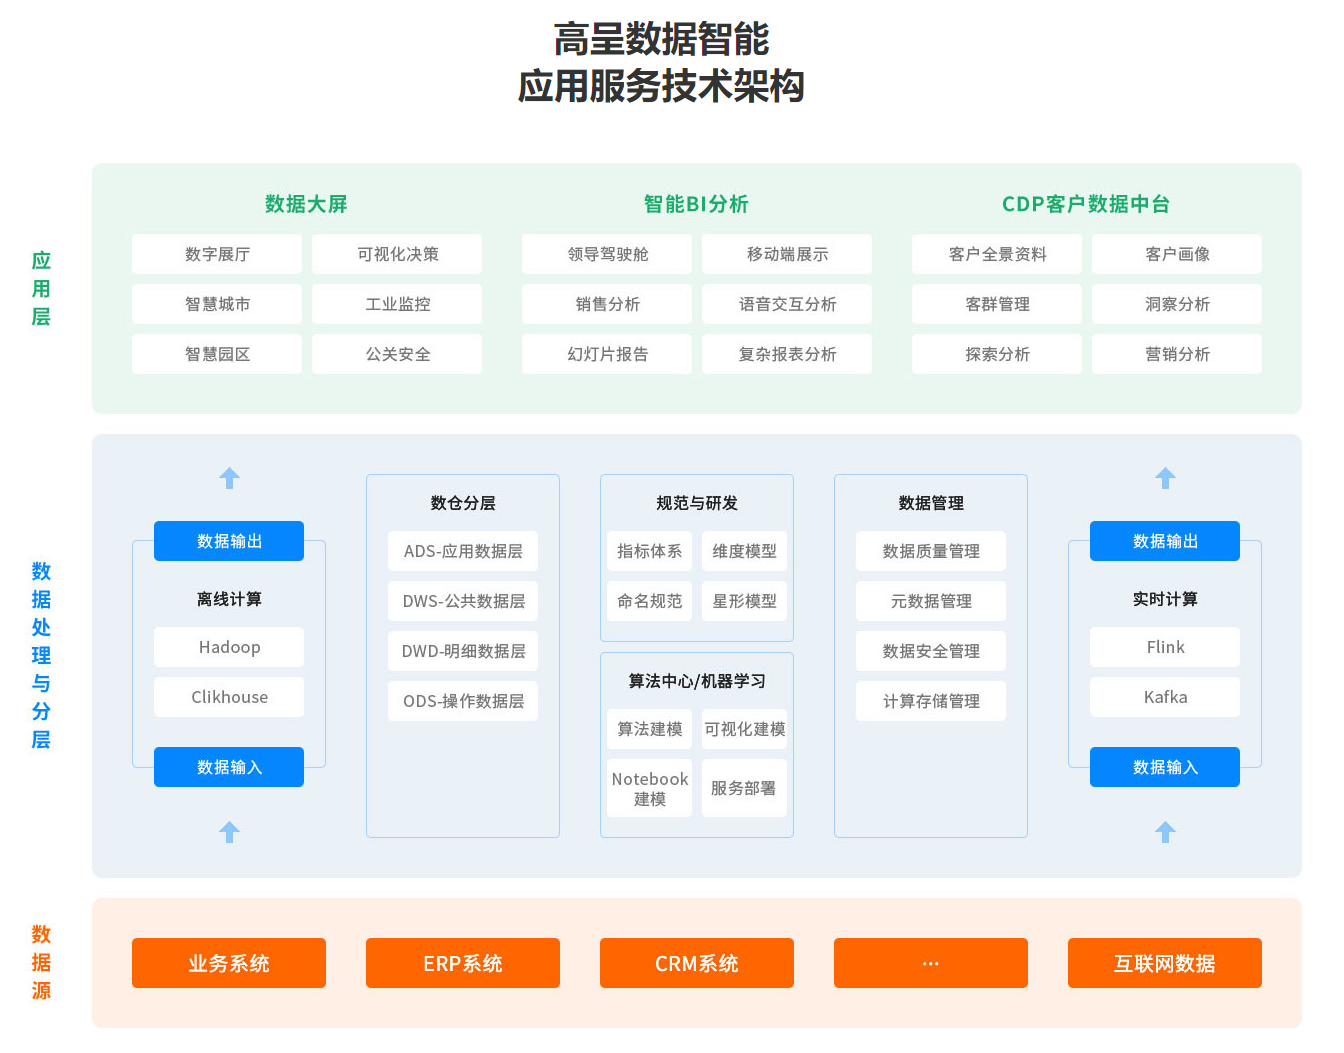This screenshot has width=1344, height=1053.
Task: Select the 业务系统 data source block
Action: click(x=229, y=963)
